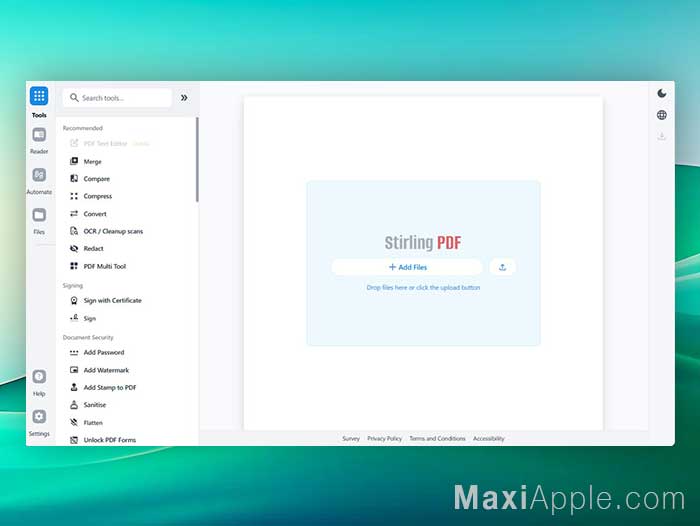Focus the Search tools field
Screen dimensions: 700x526
point(117,98)
